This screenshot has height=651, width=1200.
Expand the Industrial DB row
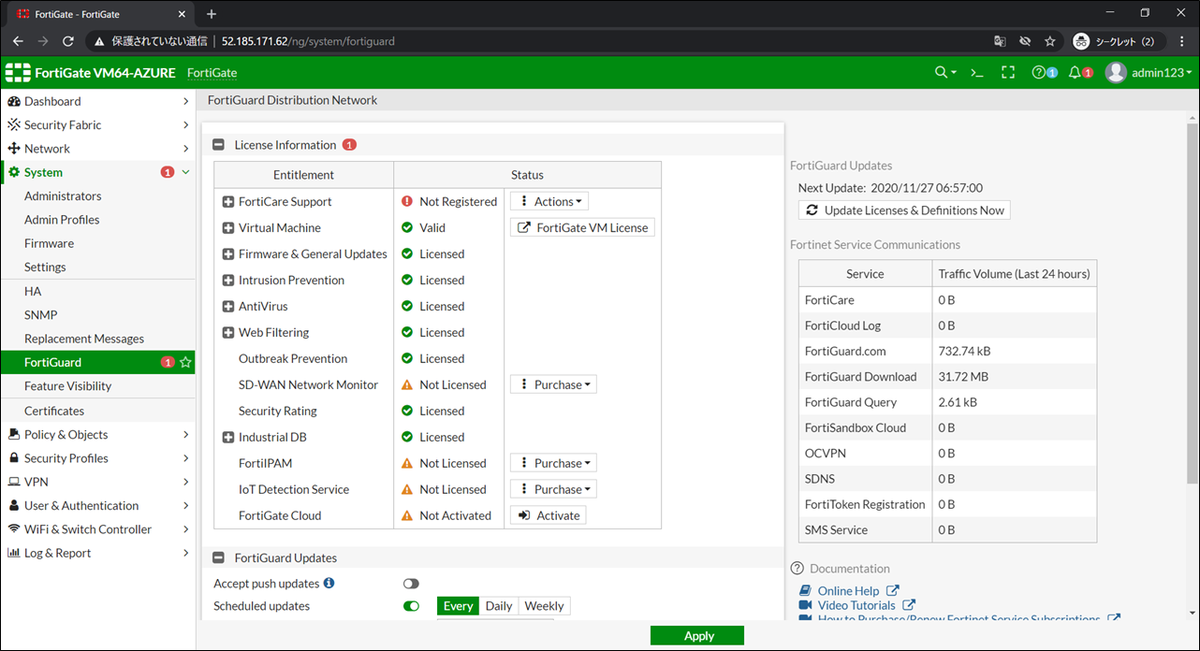pyautogui.click(x=228, y=437)
